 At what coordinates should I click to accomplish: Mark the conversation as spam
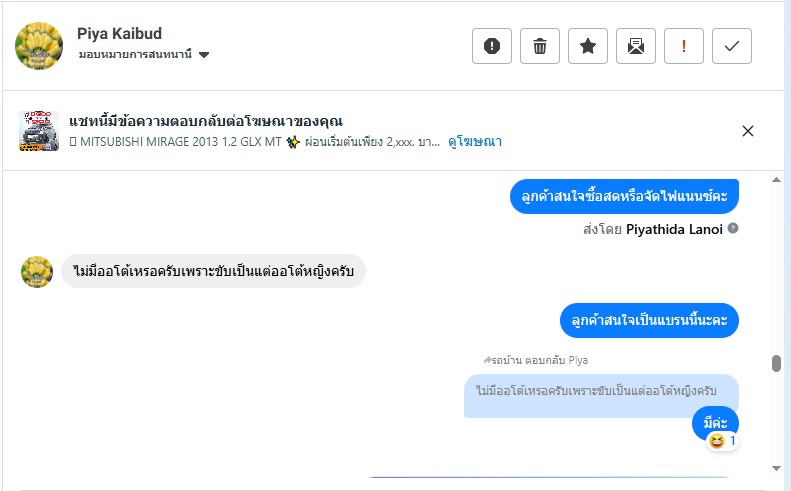[492, 46]
